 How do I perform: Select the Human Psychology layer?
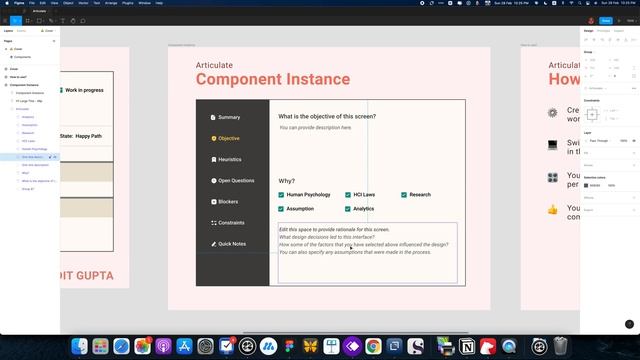point(34,149)
